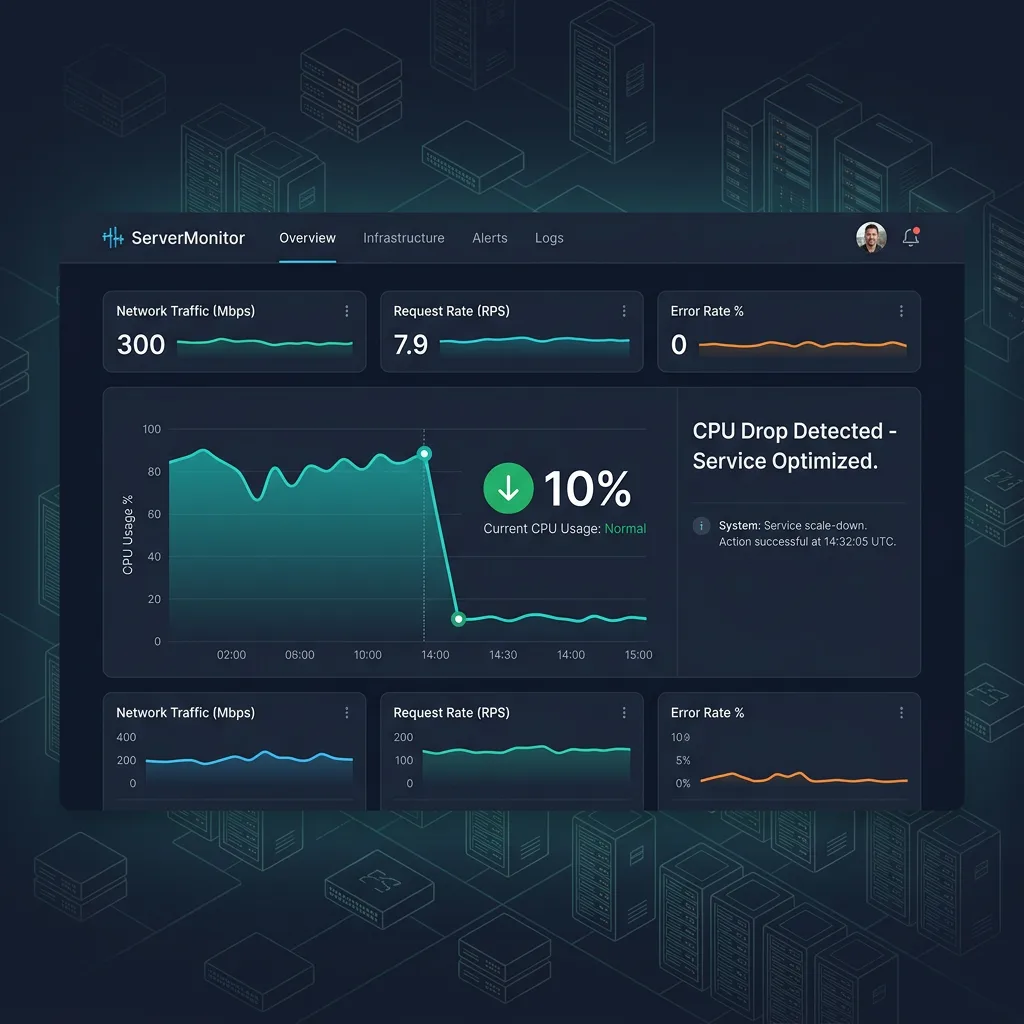Click the ServerMonitor logo icon
Viewport: 1024px width, 1024px height.
tap(113, 238)
